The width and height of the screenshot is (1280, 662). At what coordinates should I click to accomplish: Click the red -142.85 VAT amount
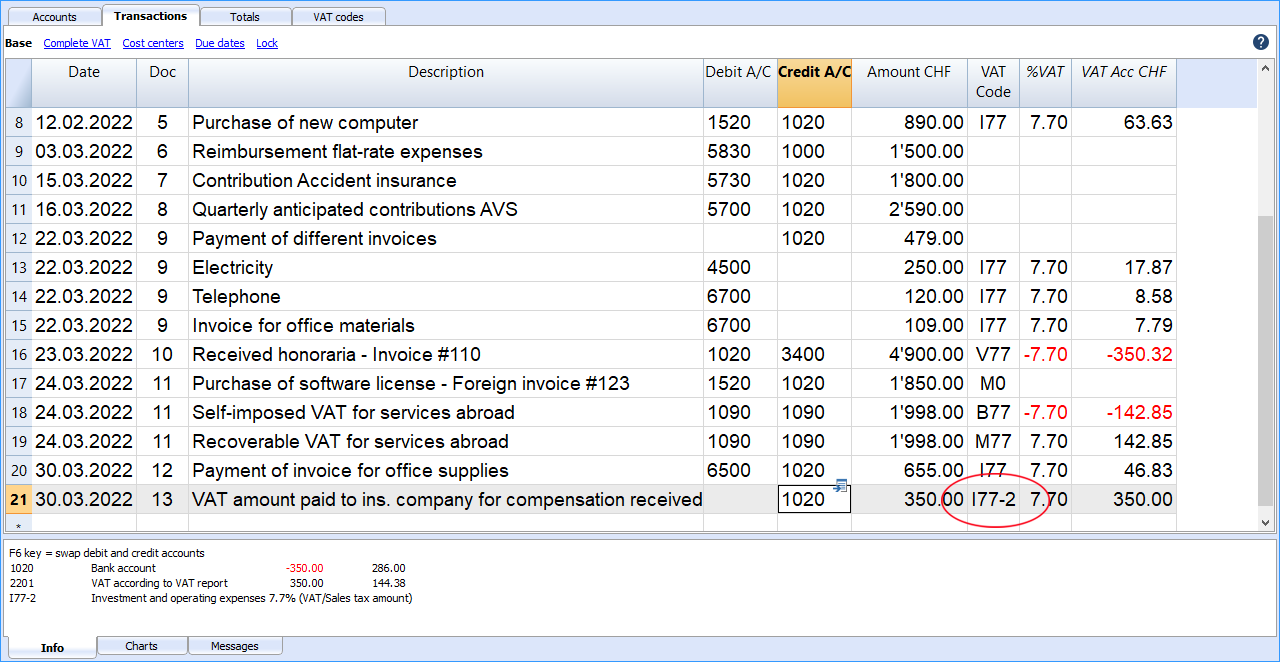pos(1124,413)
